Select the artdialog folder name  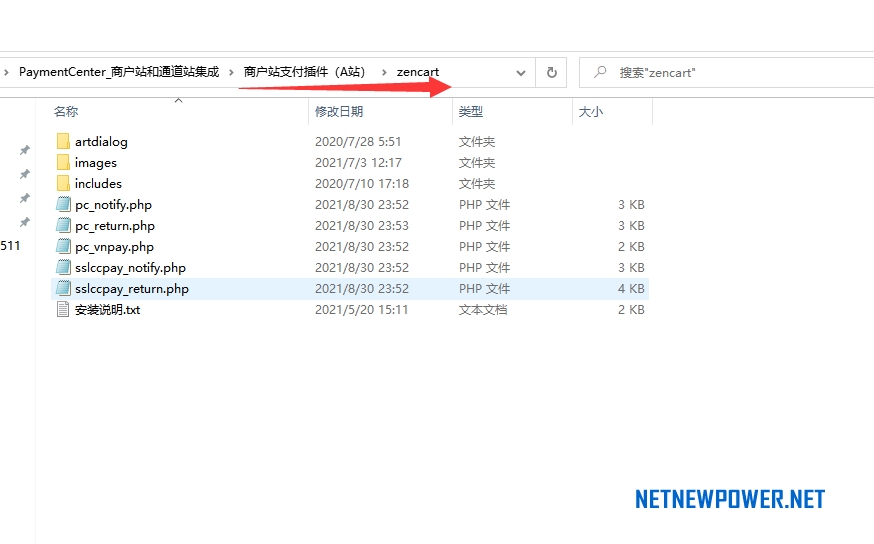101,142
